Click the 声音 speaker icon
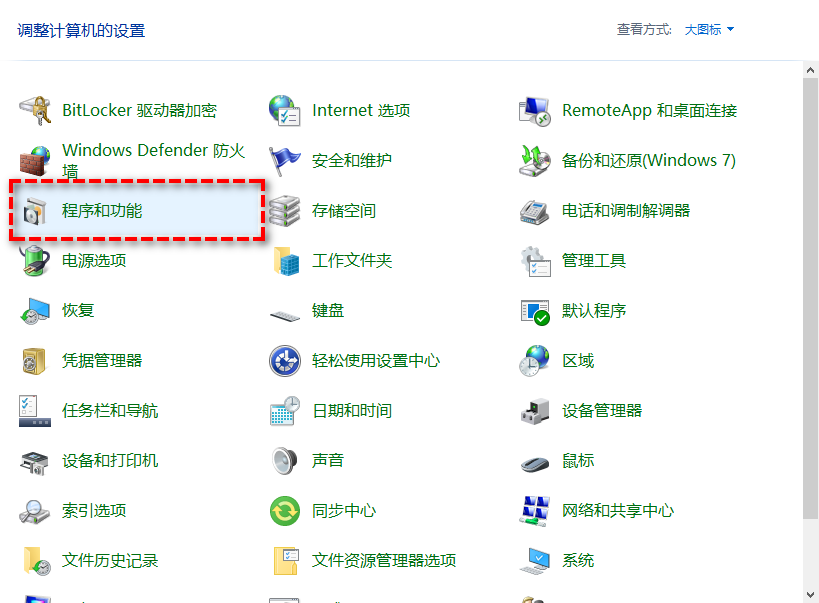The height and width of the screenshot is (603, 819). coord(285,461)
